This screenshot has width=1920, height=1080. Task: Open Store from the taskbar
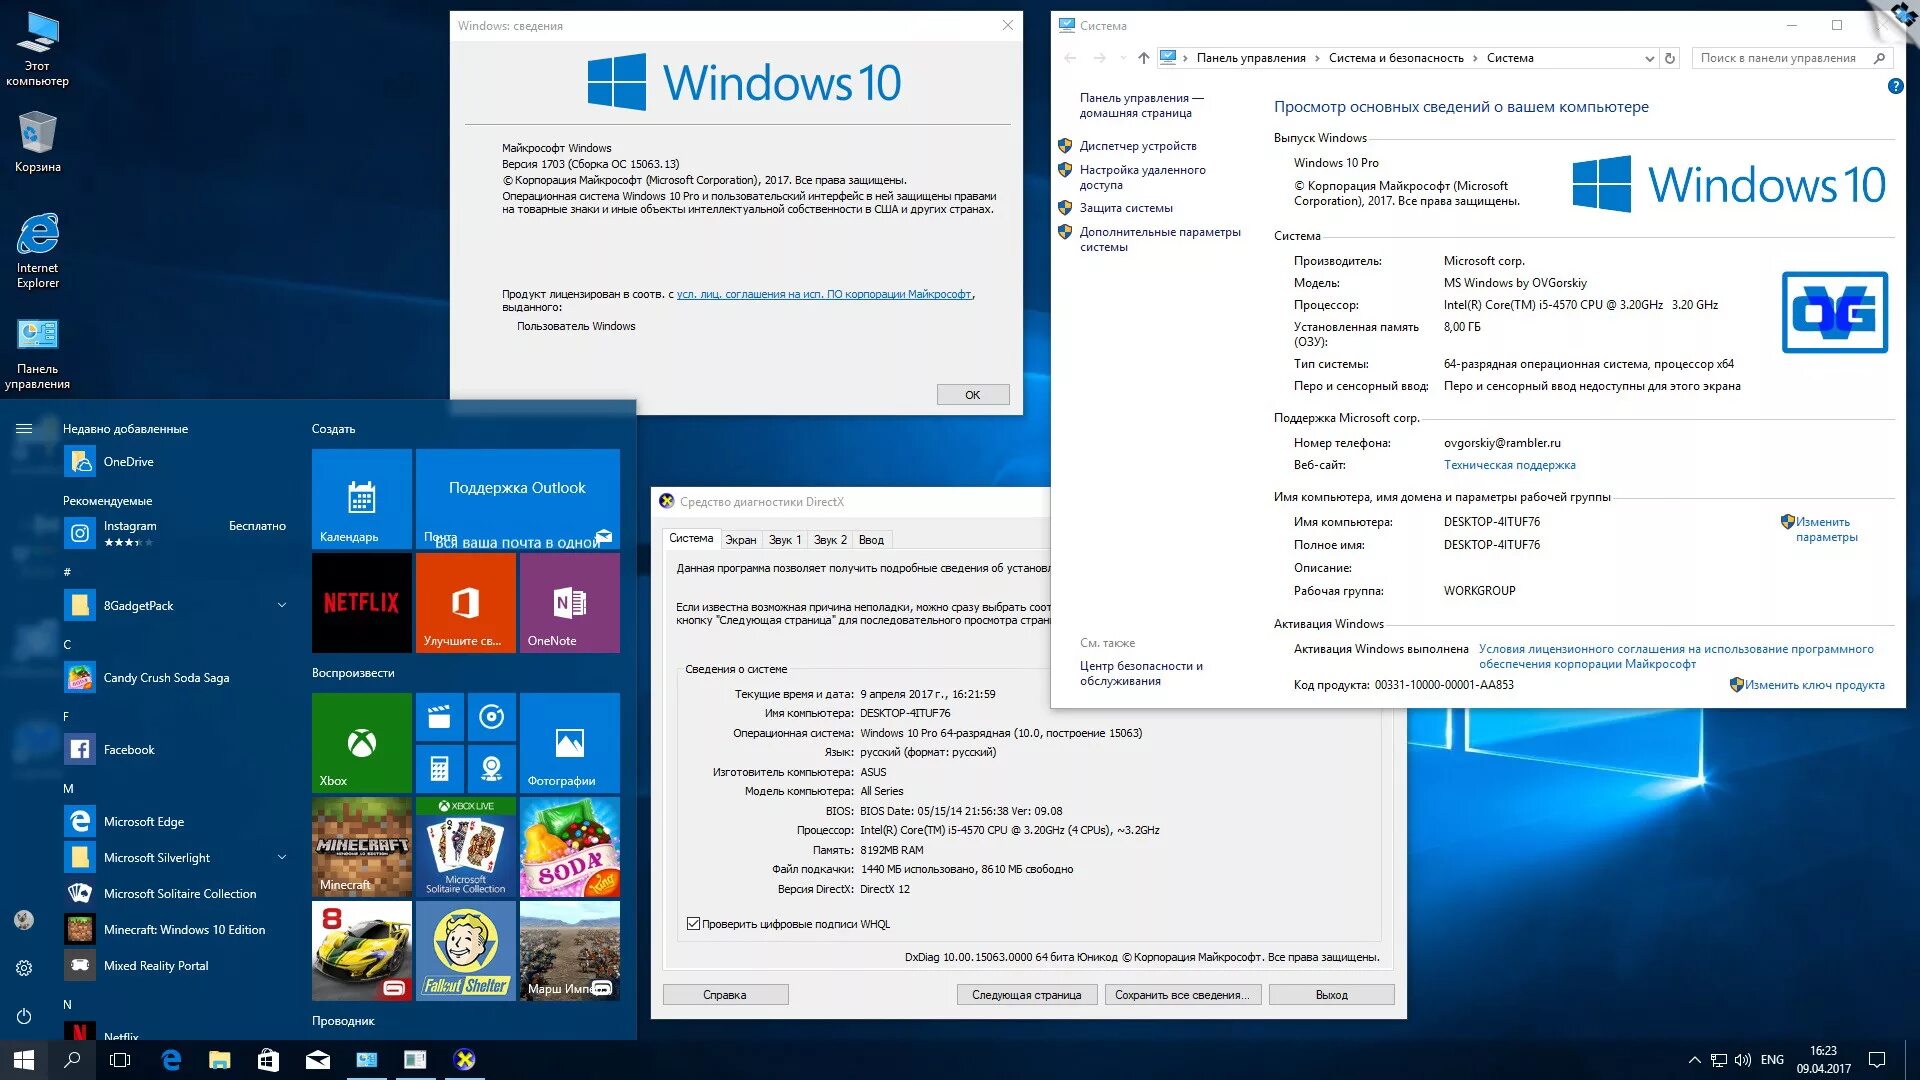pos(268,1060)
